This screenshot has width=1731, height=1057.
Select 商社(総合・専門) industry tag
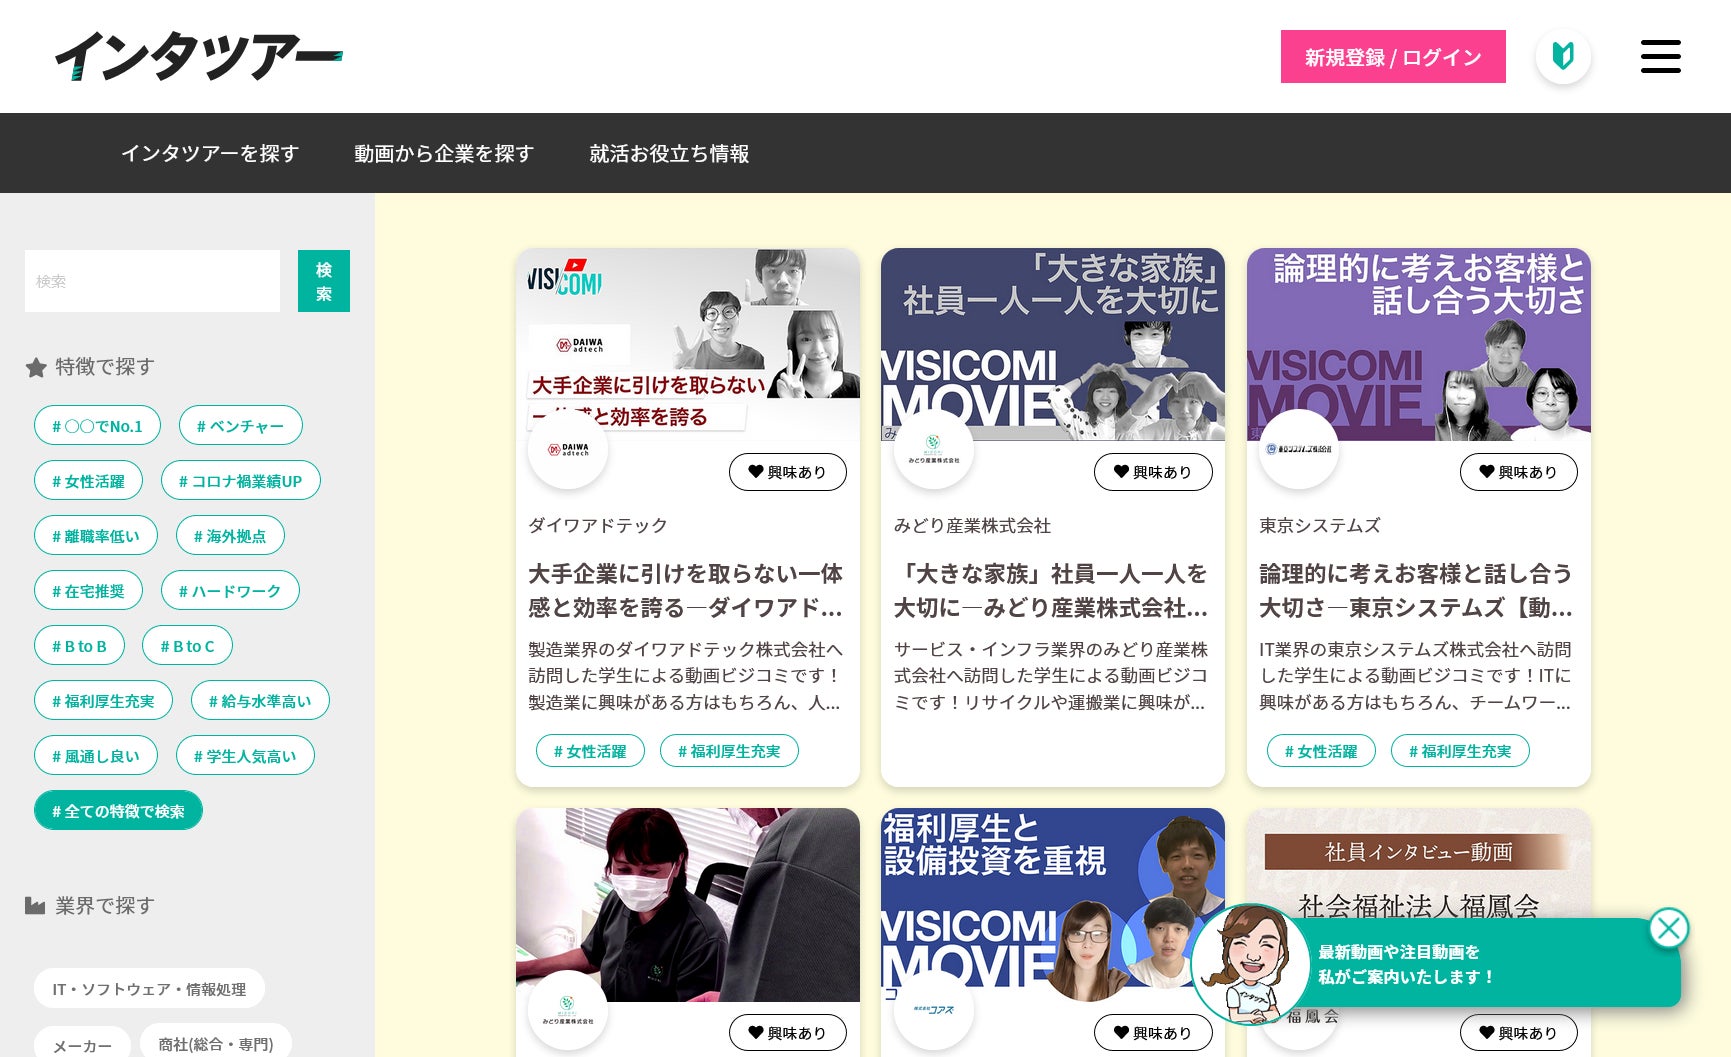(x=216, y=1043)
